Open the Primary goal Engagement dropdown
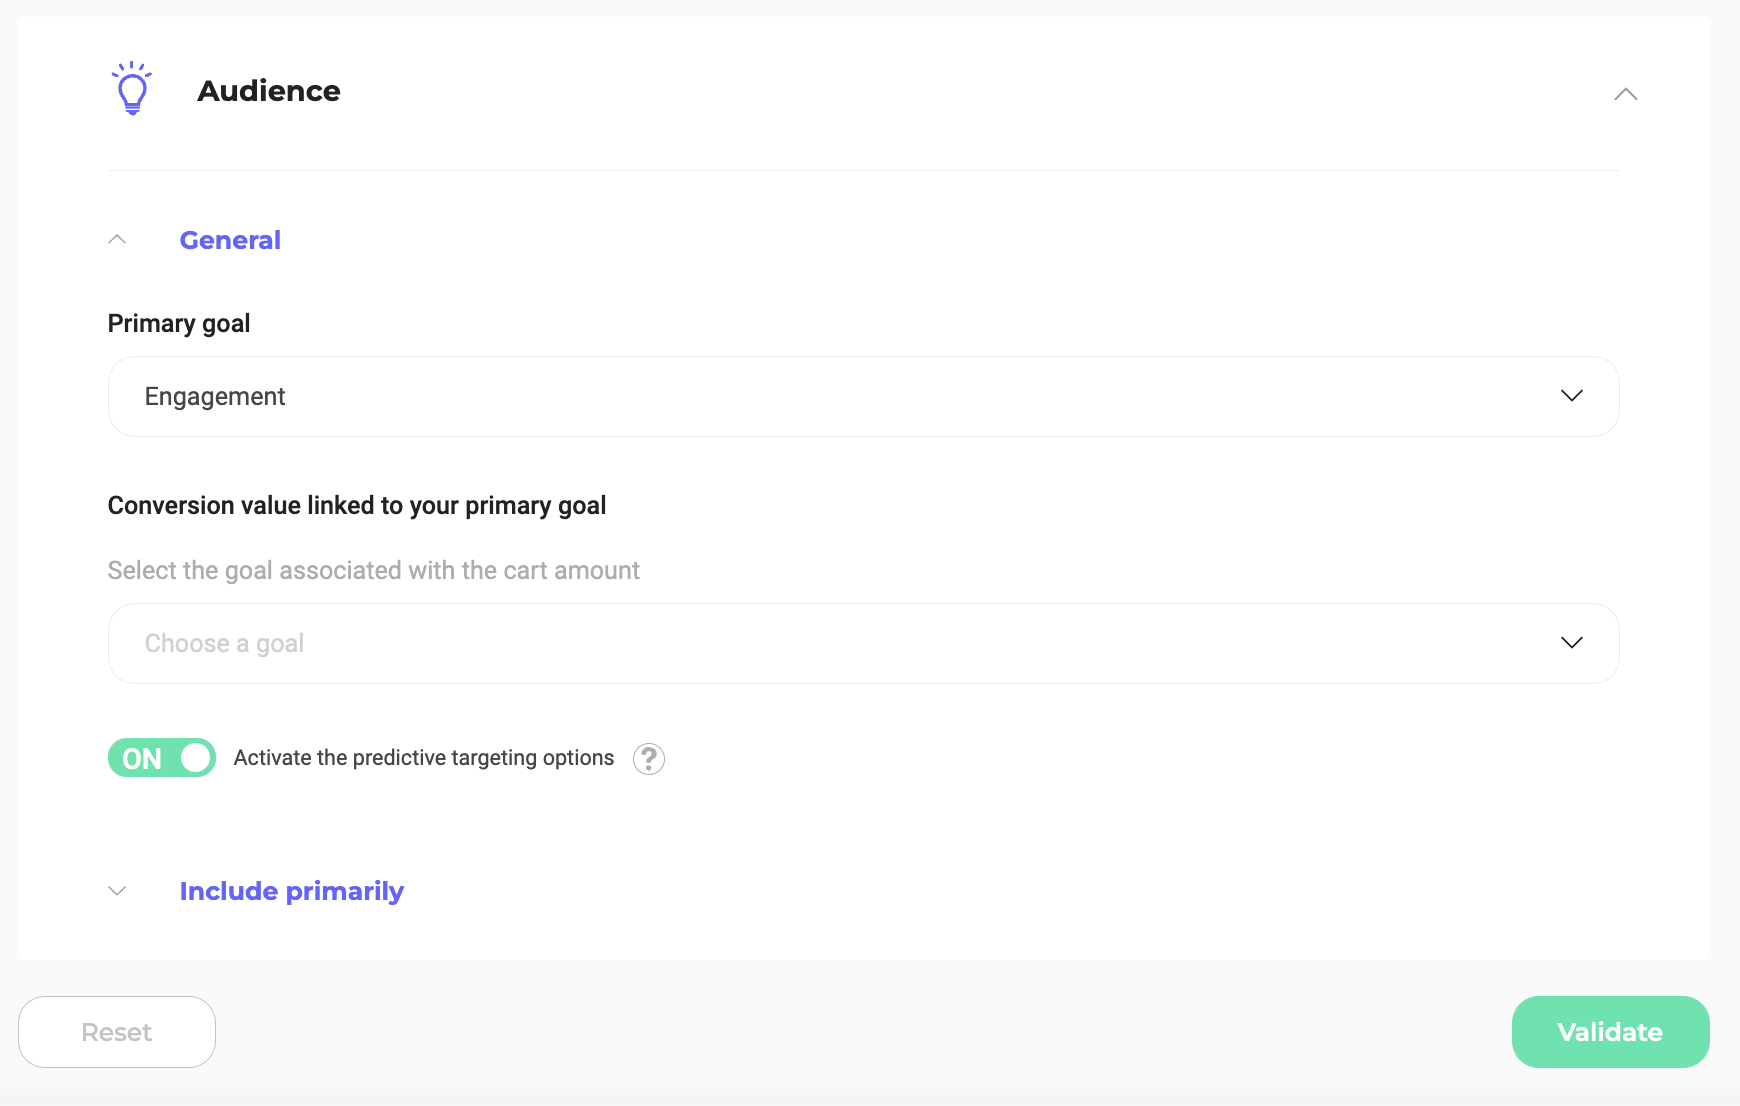The image size is (1740, 1106). (x=864, y=396)
